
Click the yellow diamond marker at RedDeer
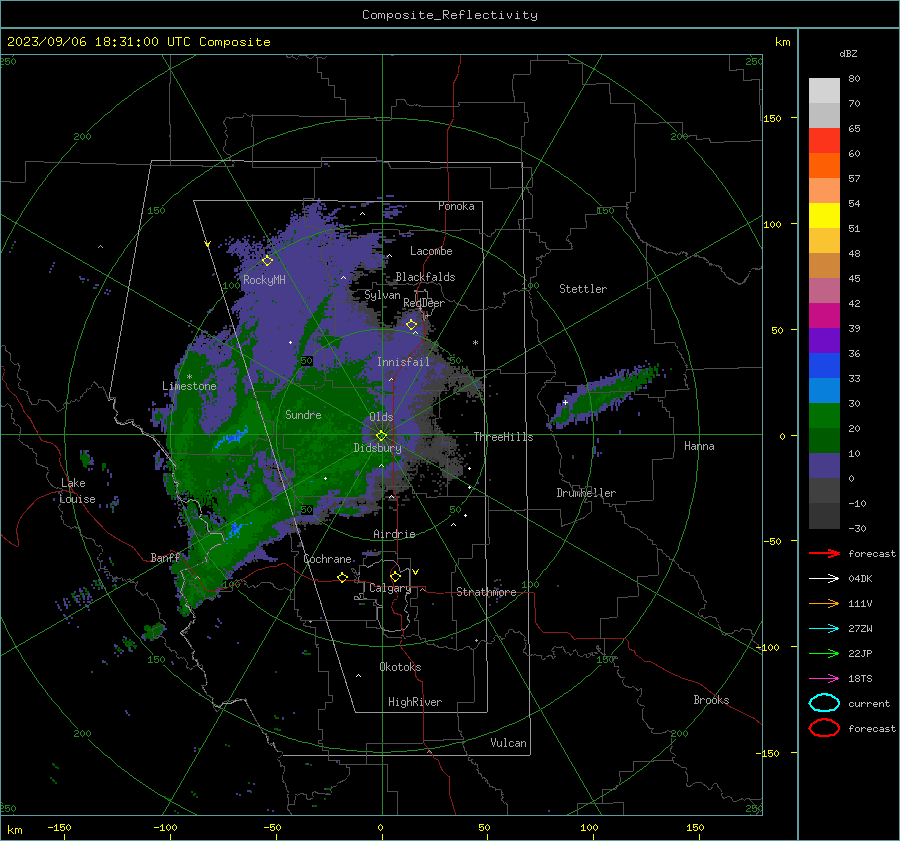pyautogui.click(x=412, y=325)
